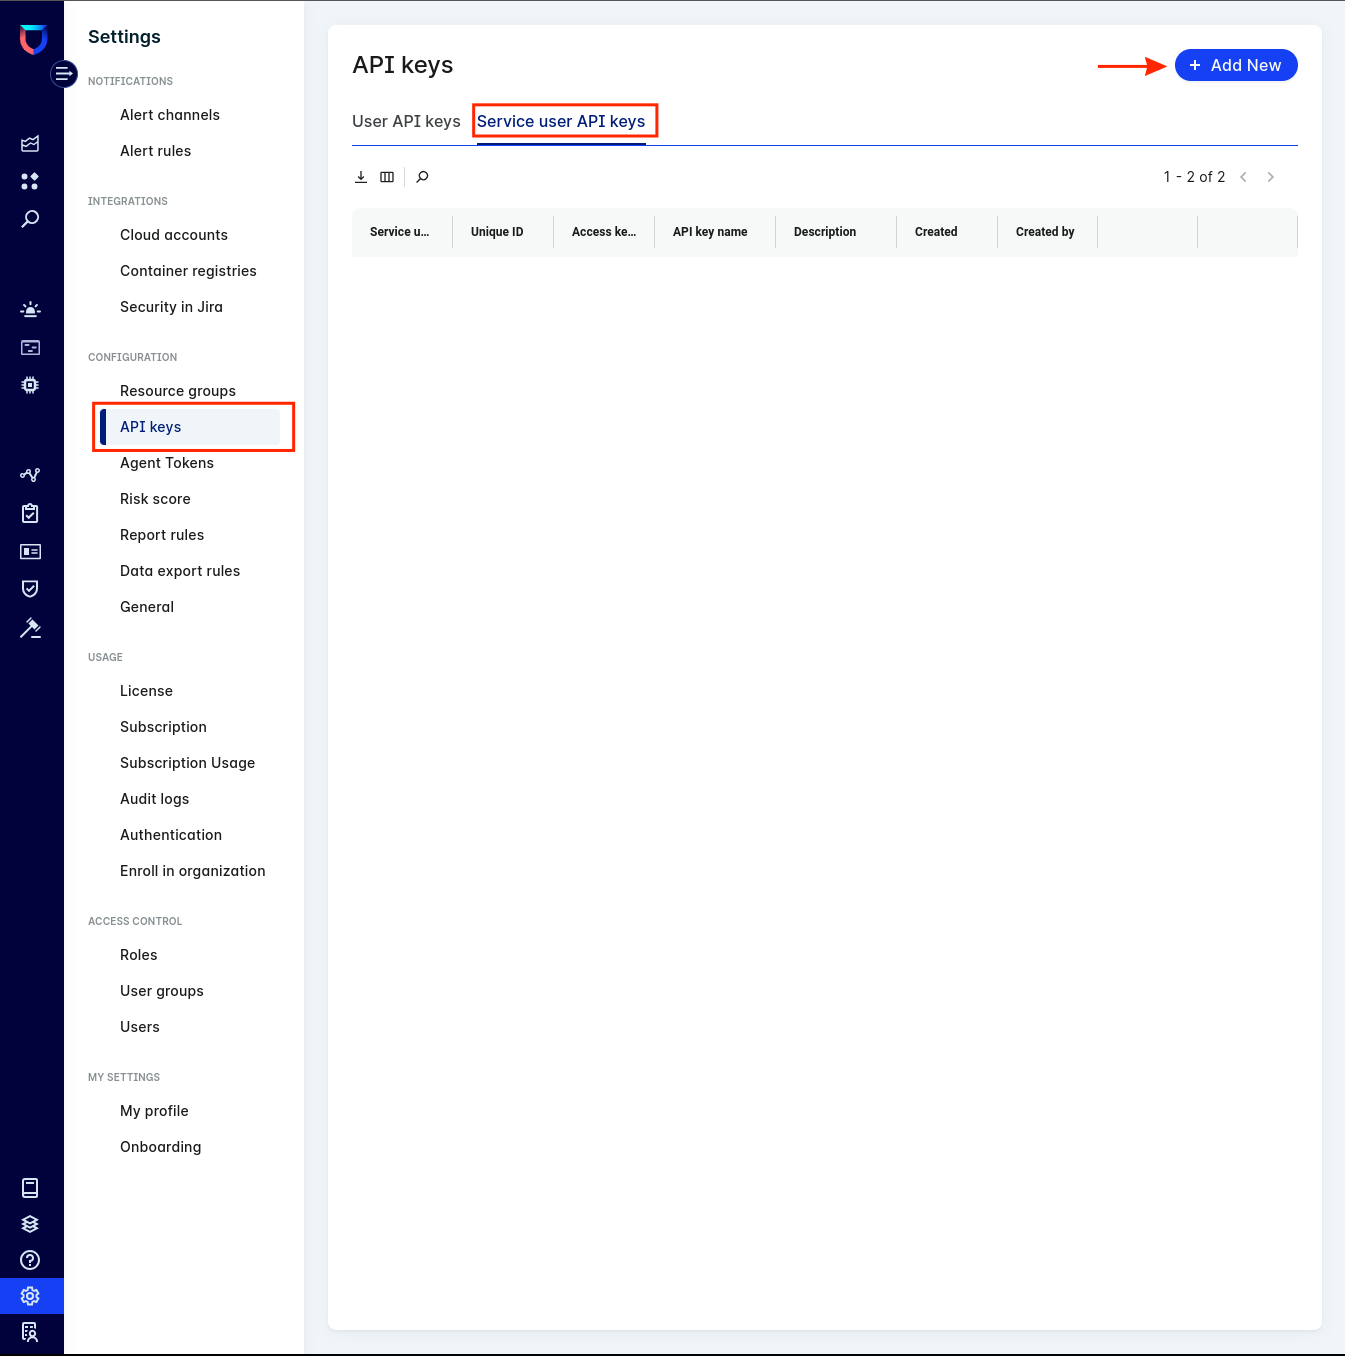Open License page
The width and height of the screenshot is (1345, 1356).
(x=146, y=691)
